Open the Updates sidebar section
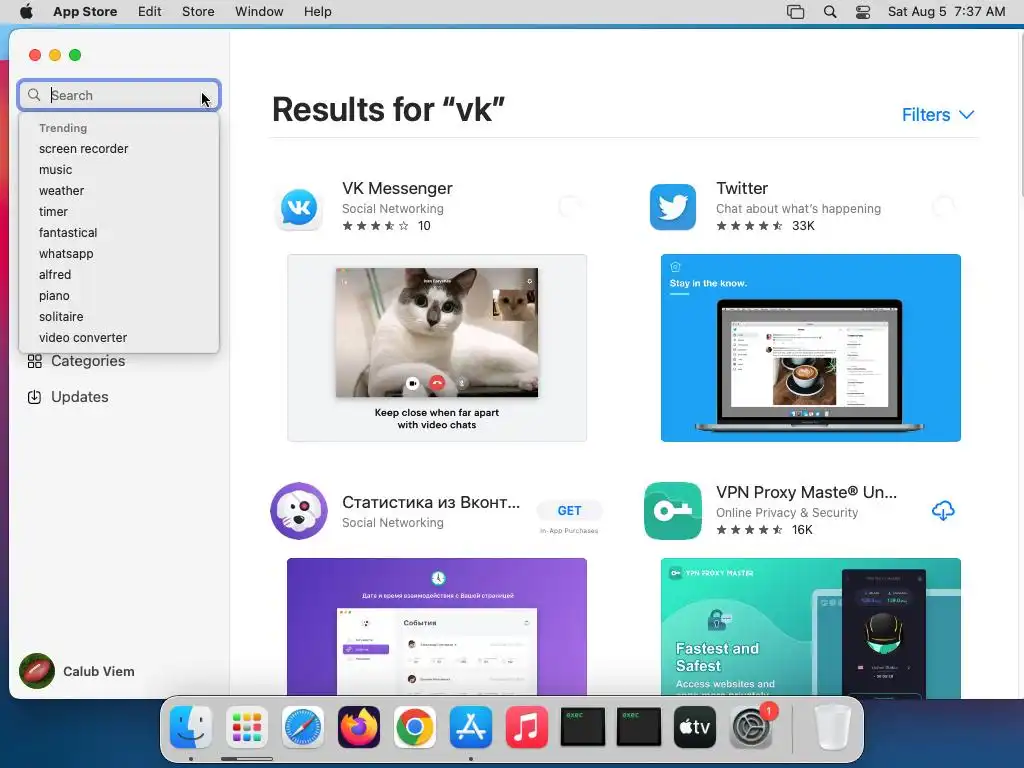 [68, 397]
